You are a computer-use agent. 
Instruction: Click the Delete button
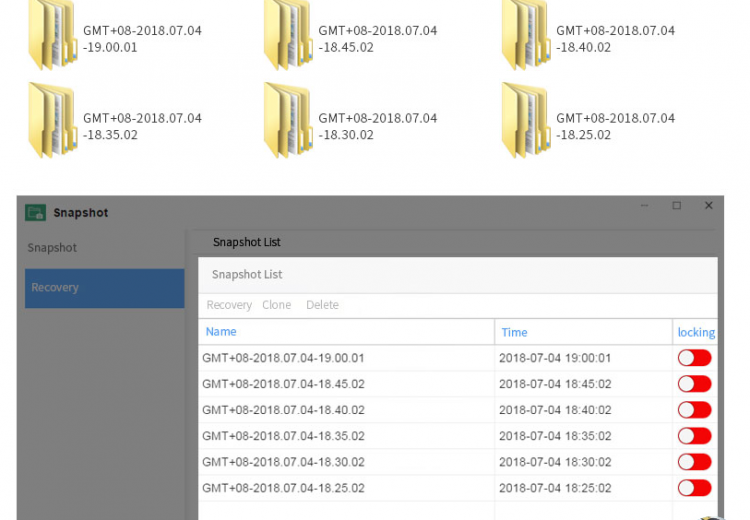(322, 305)
